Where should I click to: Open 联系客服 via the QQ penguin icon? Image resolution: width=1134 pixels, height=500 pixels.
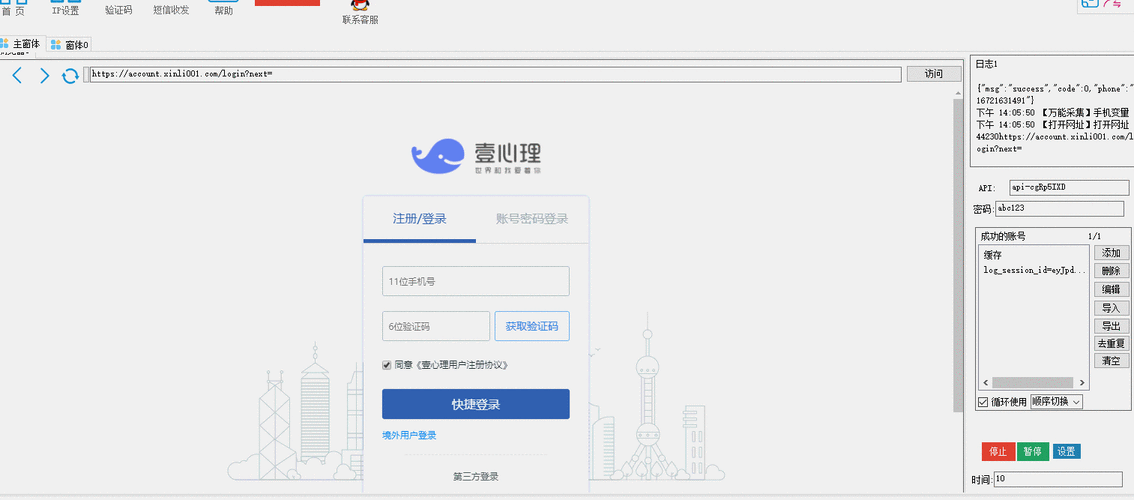tap(359, 5)
